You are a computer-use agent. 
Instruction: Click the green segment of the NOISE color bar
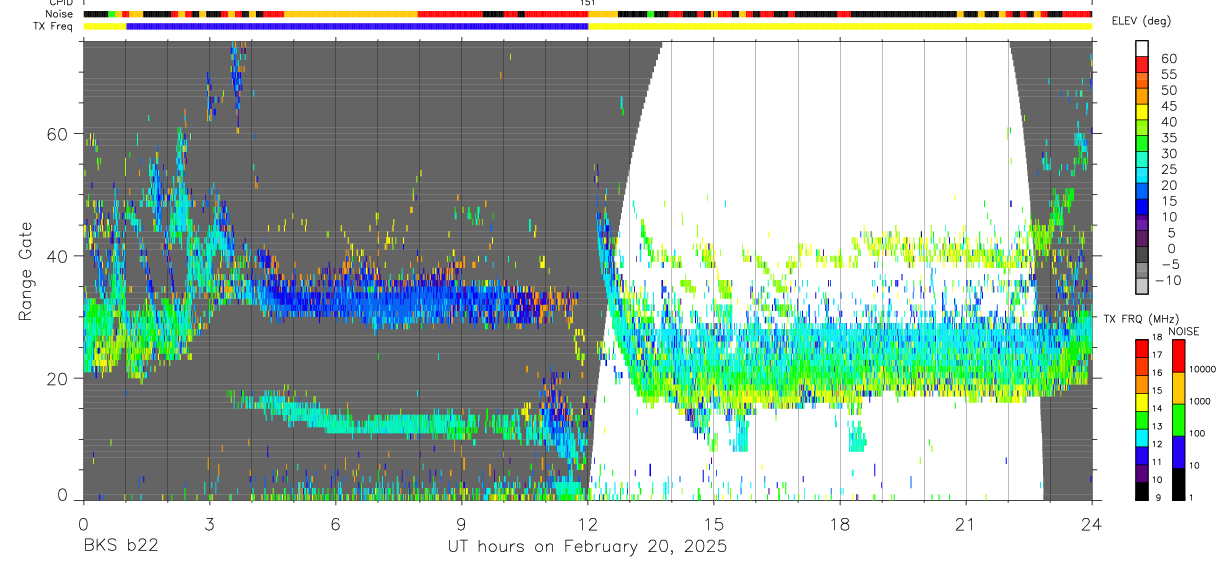pos(1178,419)
